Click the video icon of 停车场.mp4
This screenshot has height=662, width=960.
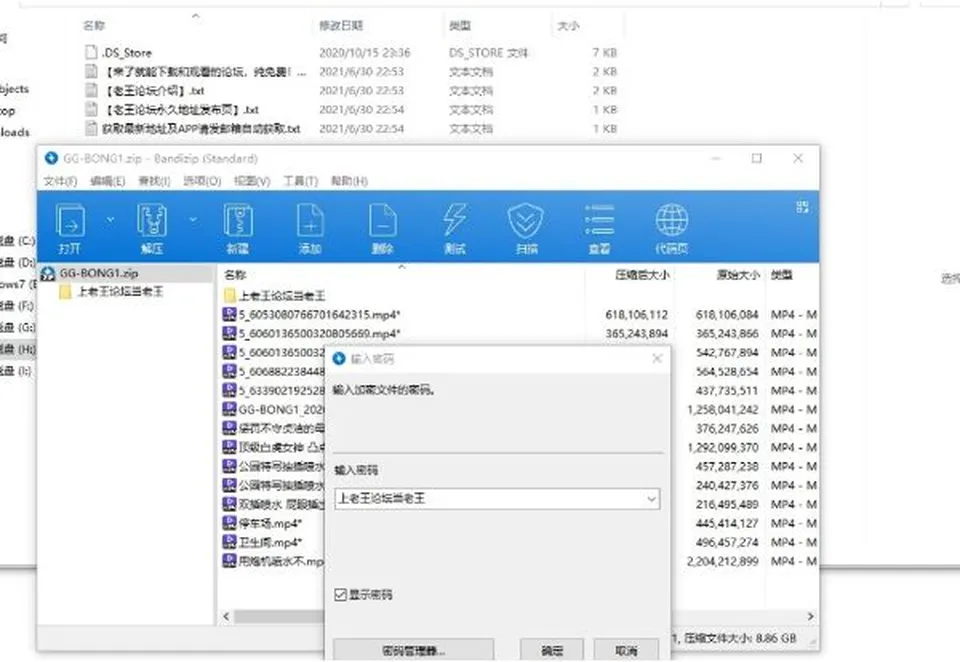point(229,523)
